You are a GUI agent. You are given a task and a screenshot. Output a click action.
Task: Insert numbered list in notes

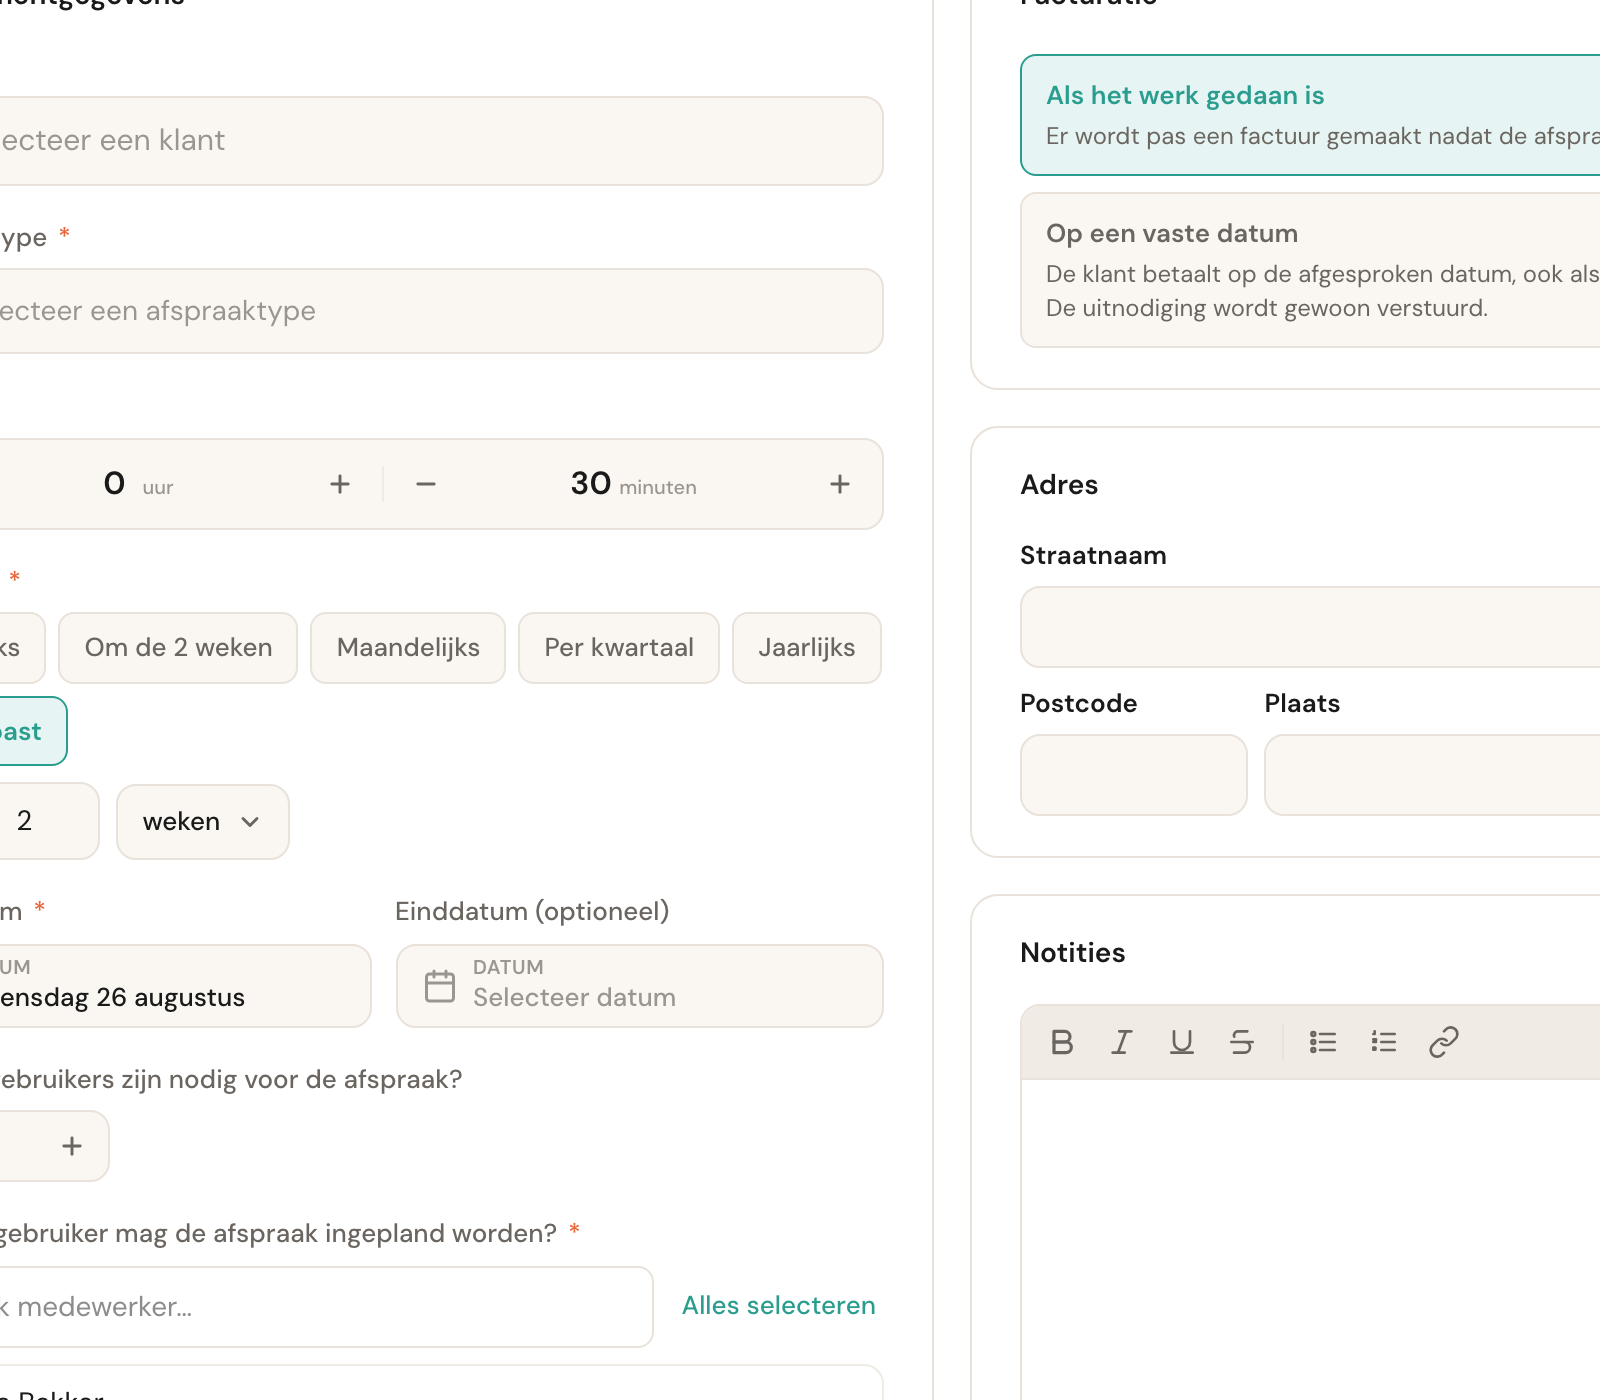click(1384, 1042)
